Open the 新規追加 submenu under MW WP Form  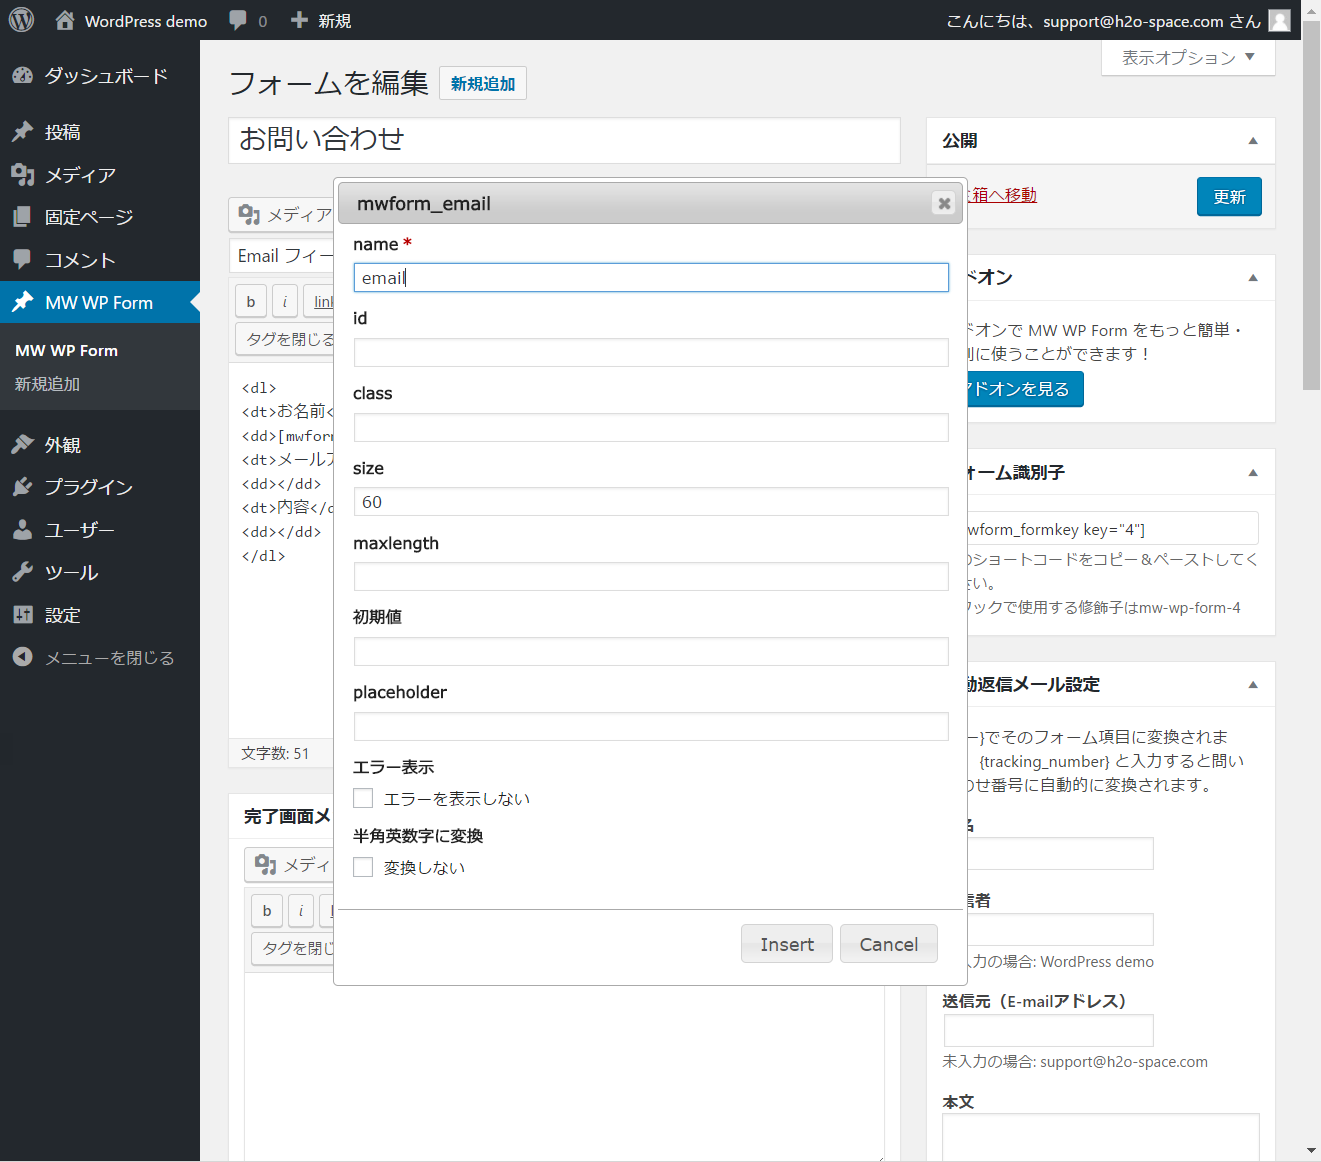[47, 384]
